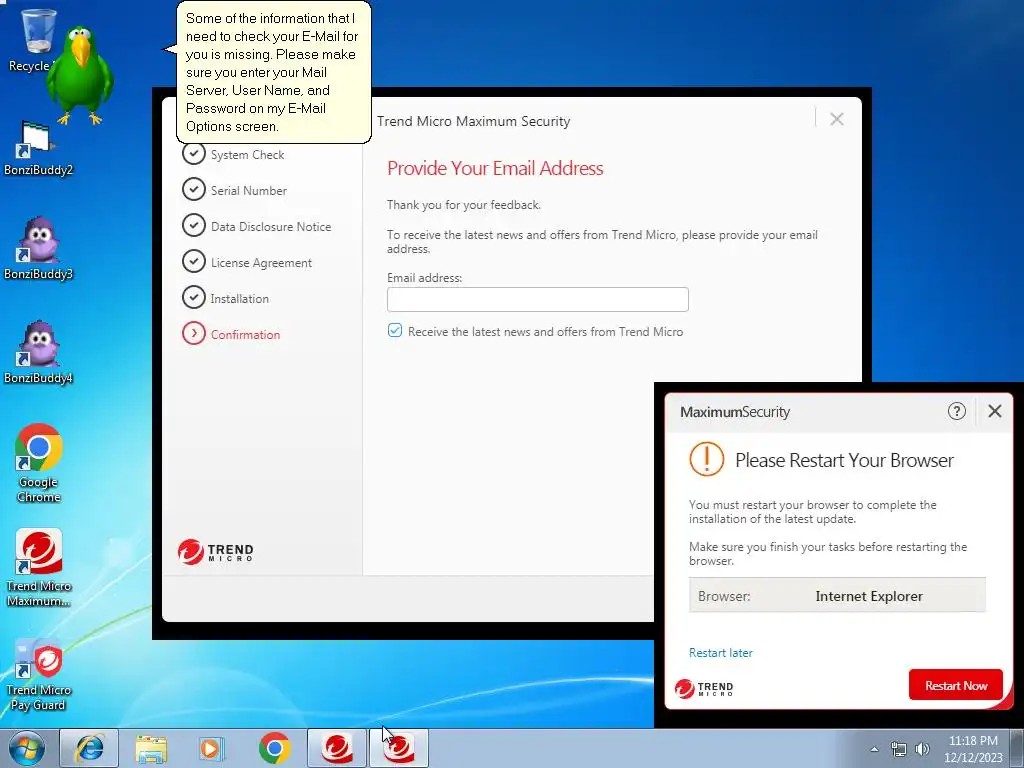This screenshot has width=1024, height=768.
Task: Click the Trend Micro Maximum Security title
Action: click(473, 121)
